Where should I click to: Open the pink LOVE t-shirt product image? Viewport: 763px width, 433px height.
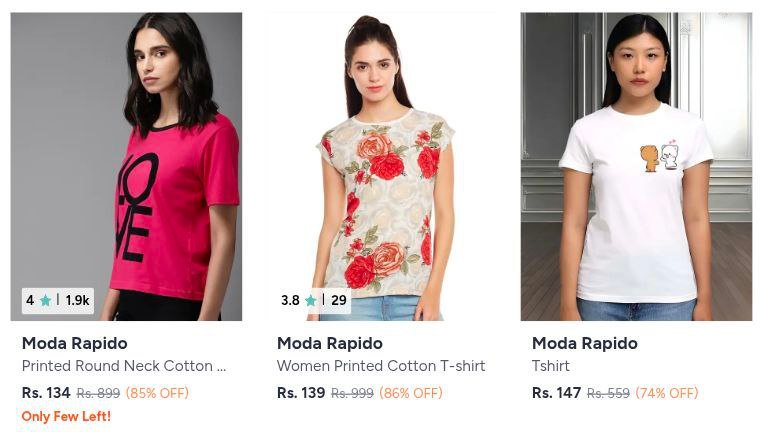(126, 166)
